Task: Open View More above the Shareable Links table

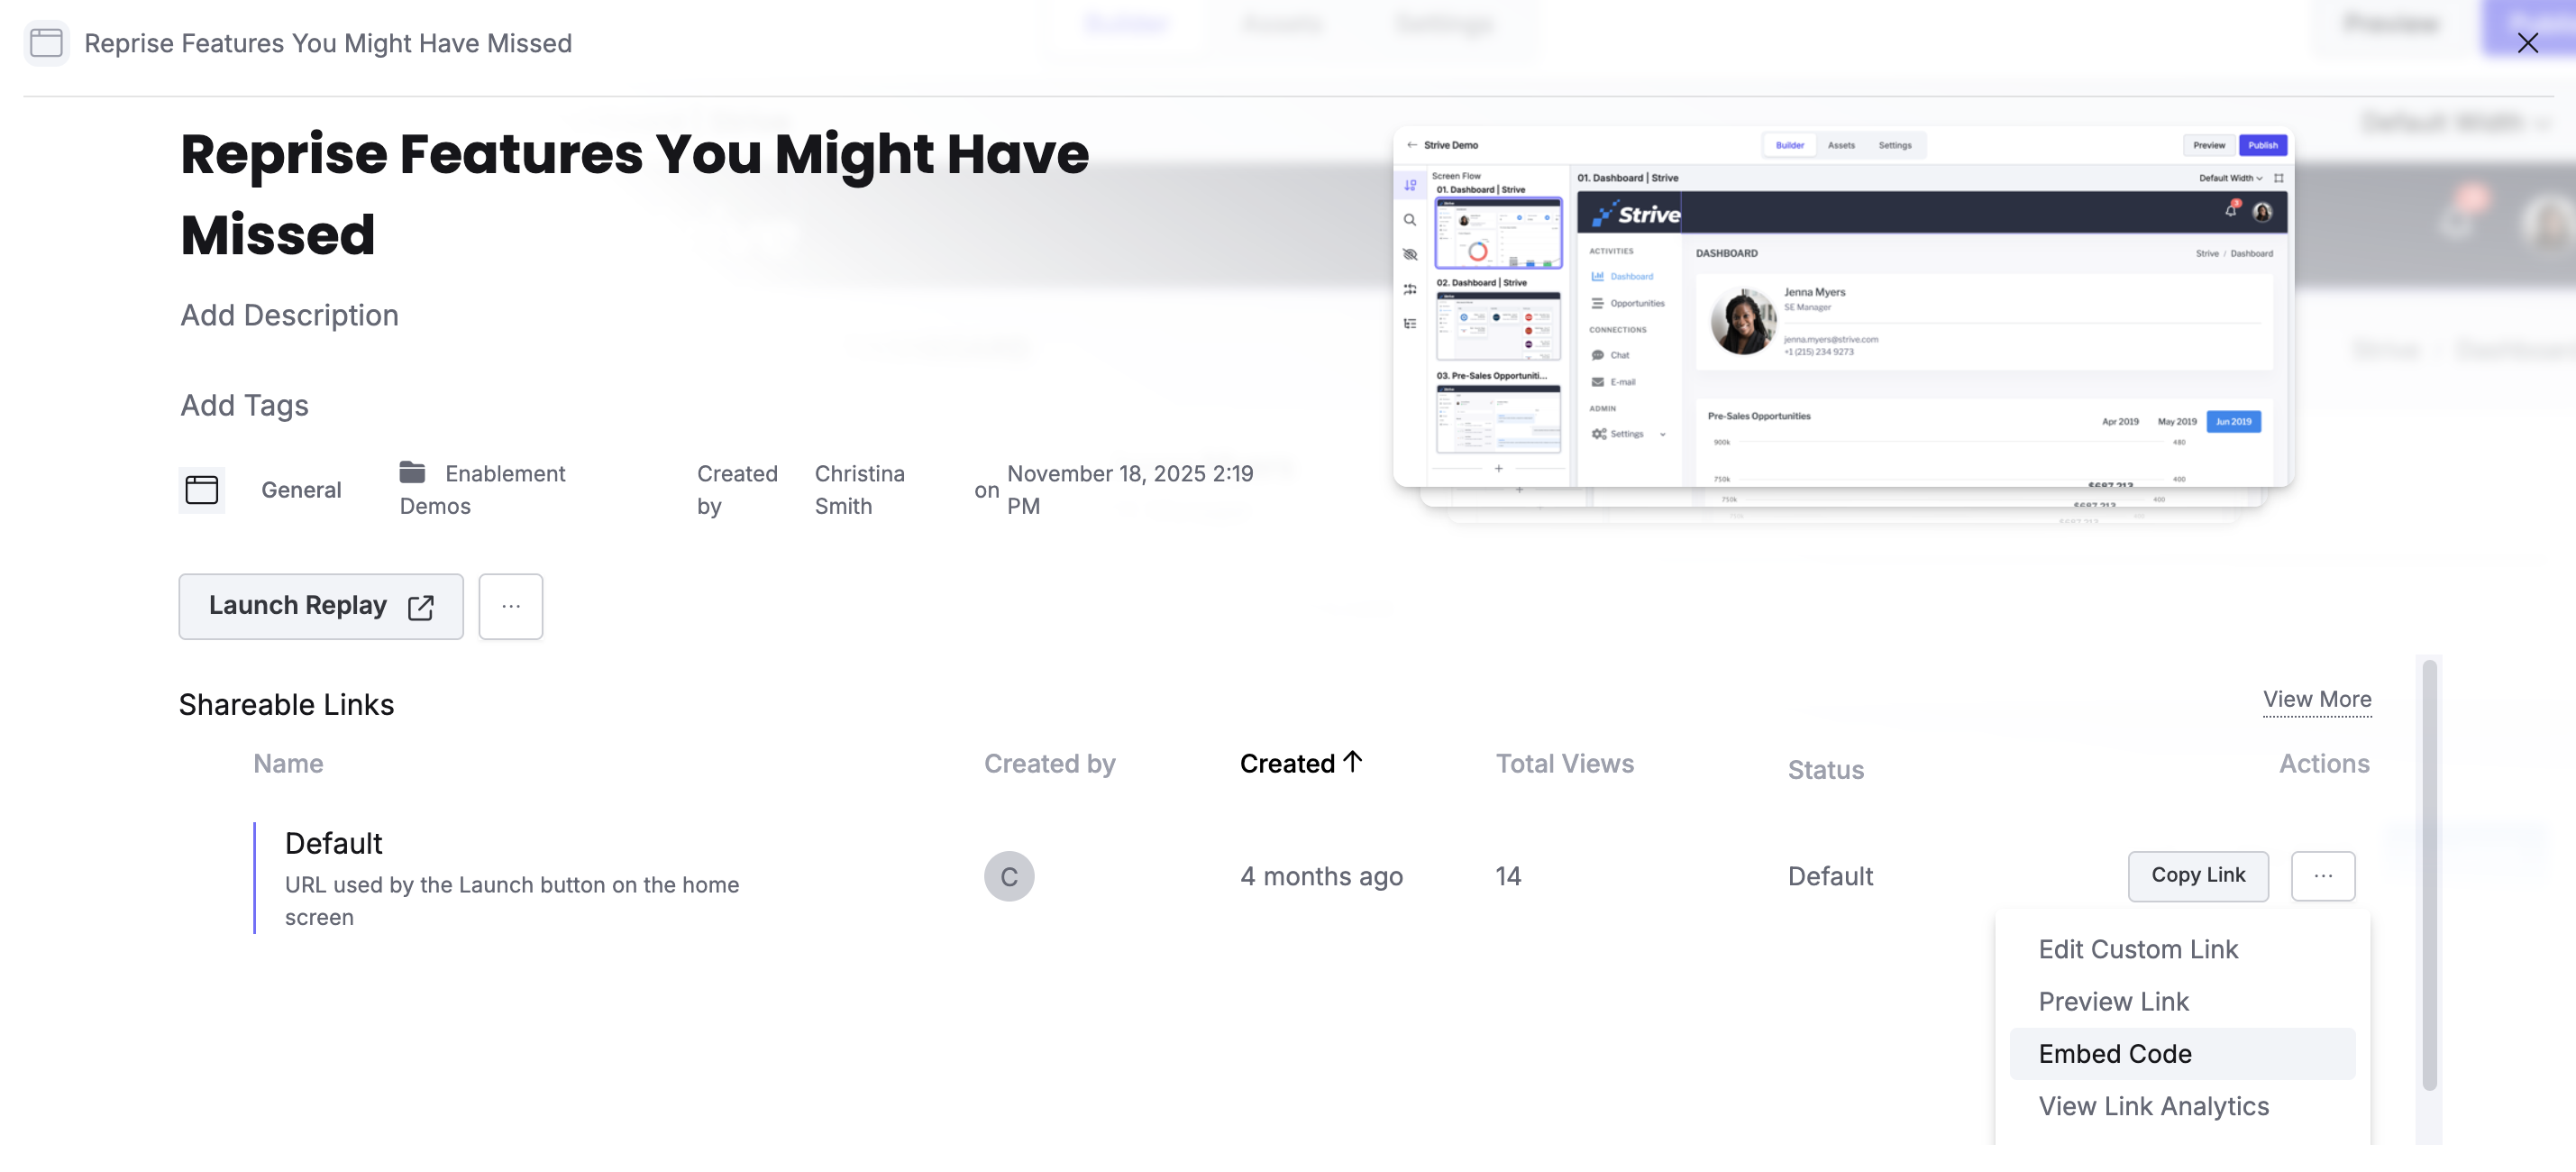Action: [x=2318, y=699]
